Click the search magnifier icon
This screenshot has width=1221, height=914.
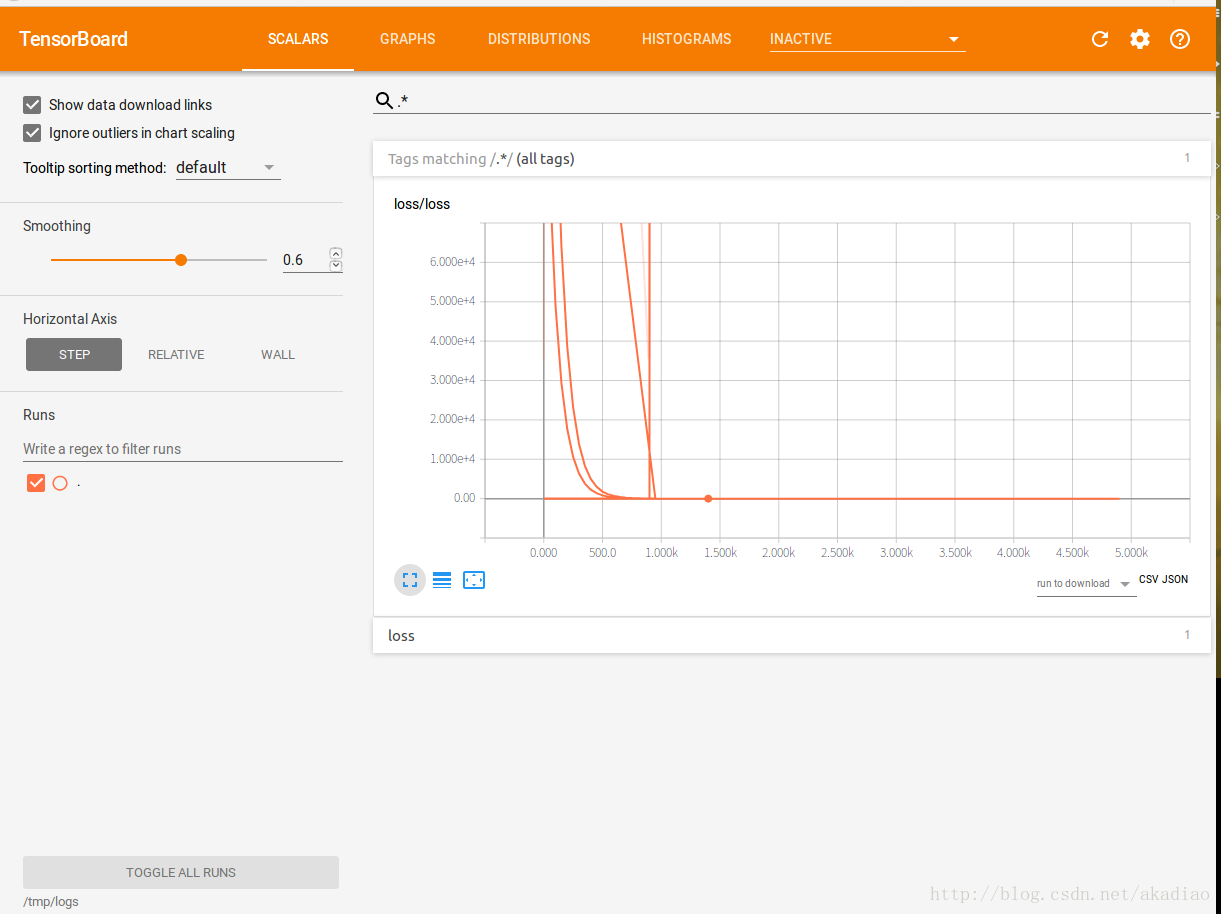(x=384, y=101)
